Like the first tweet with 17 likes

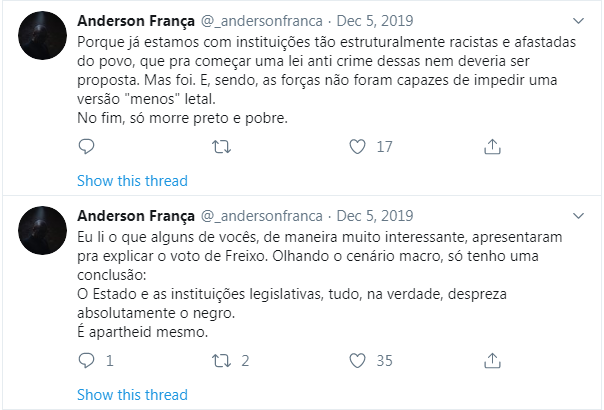[x=357, y=147]
